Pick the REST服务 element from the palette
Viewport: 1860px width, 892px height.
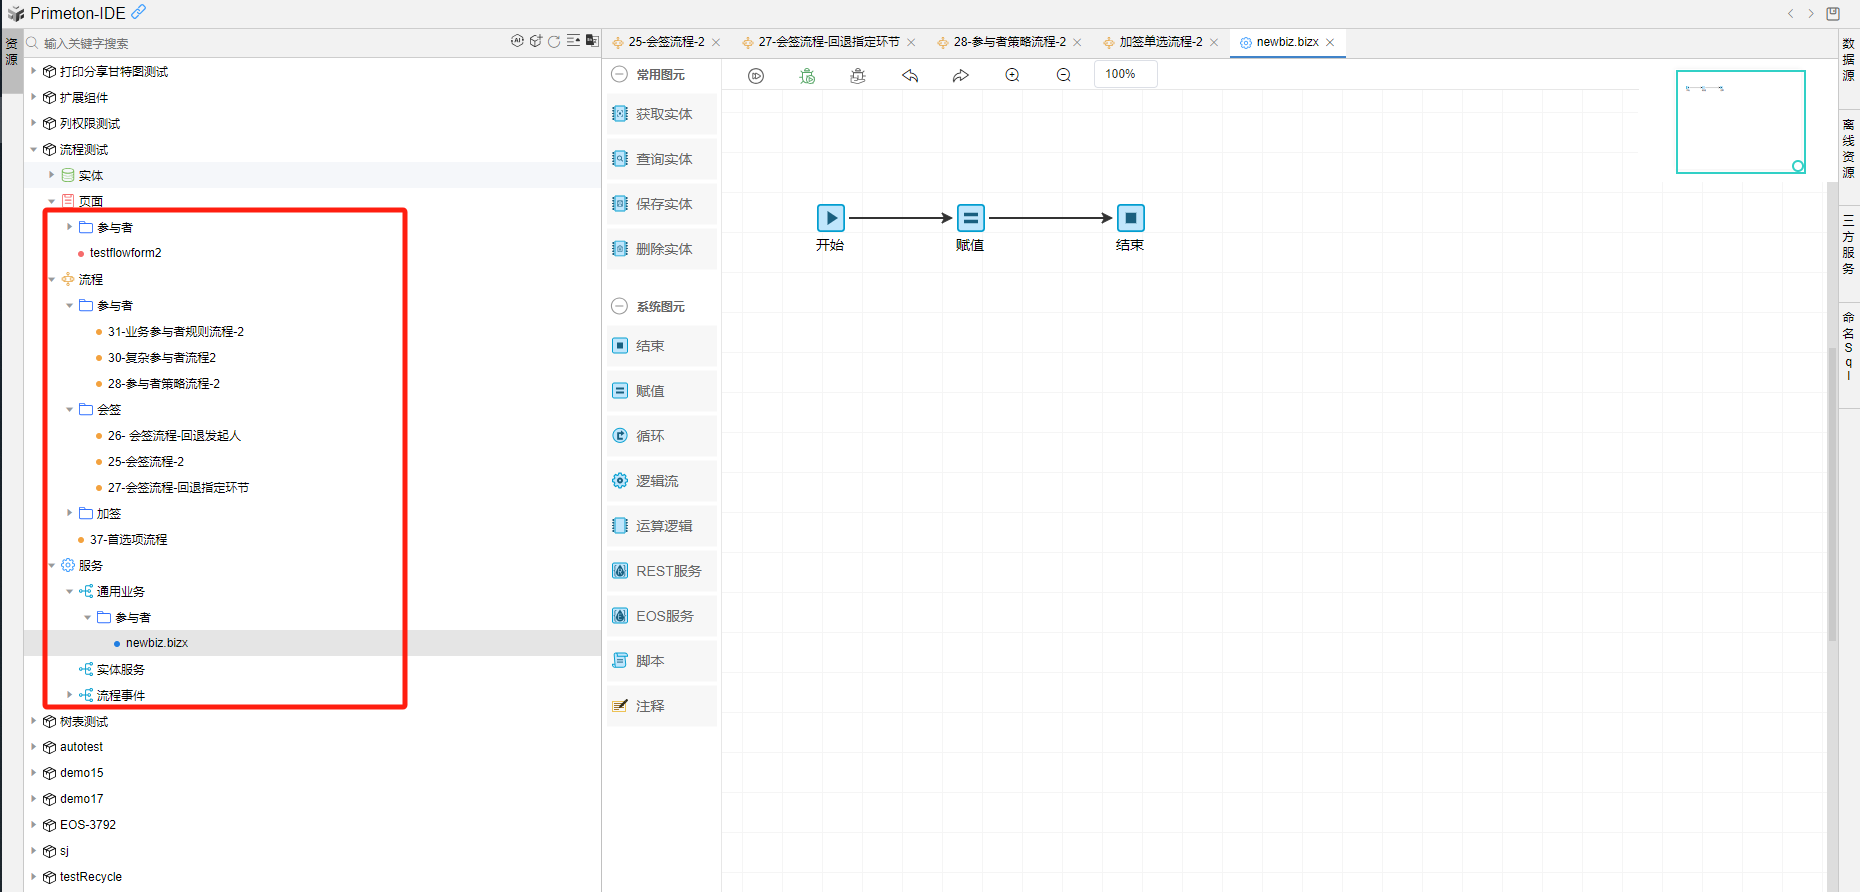pos(661,571)
